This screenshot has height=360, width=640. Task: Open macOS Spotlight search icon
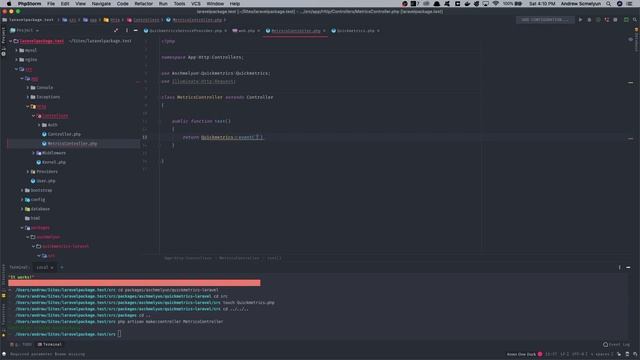coord(609,4)
